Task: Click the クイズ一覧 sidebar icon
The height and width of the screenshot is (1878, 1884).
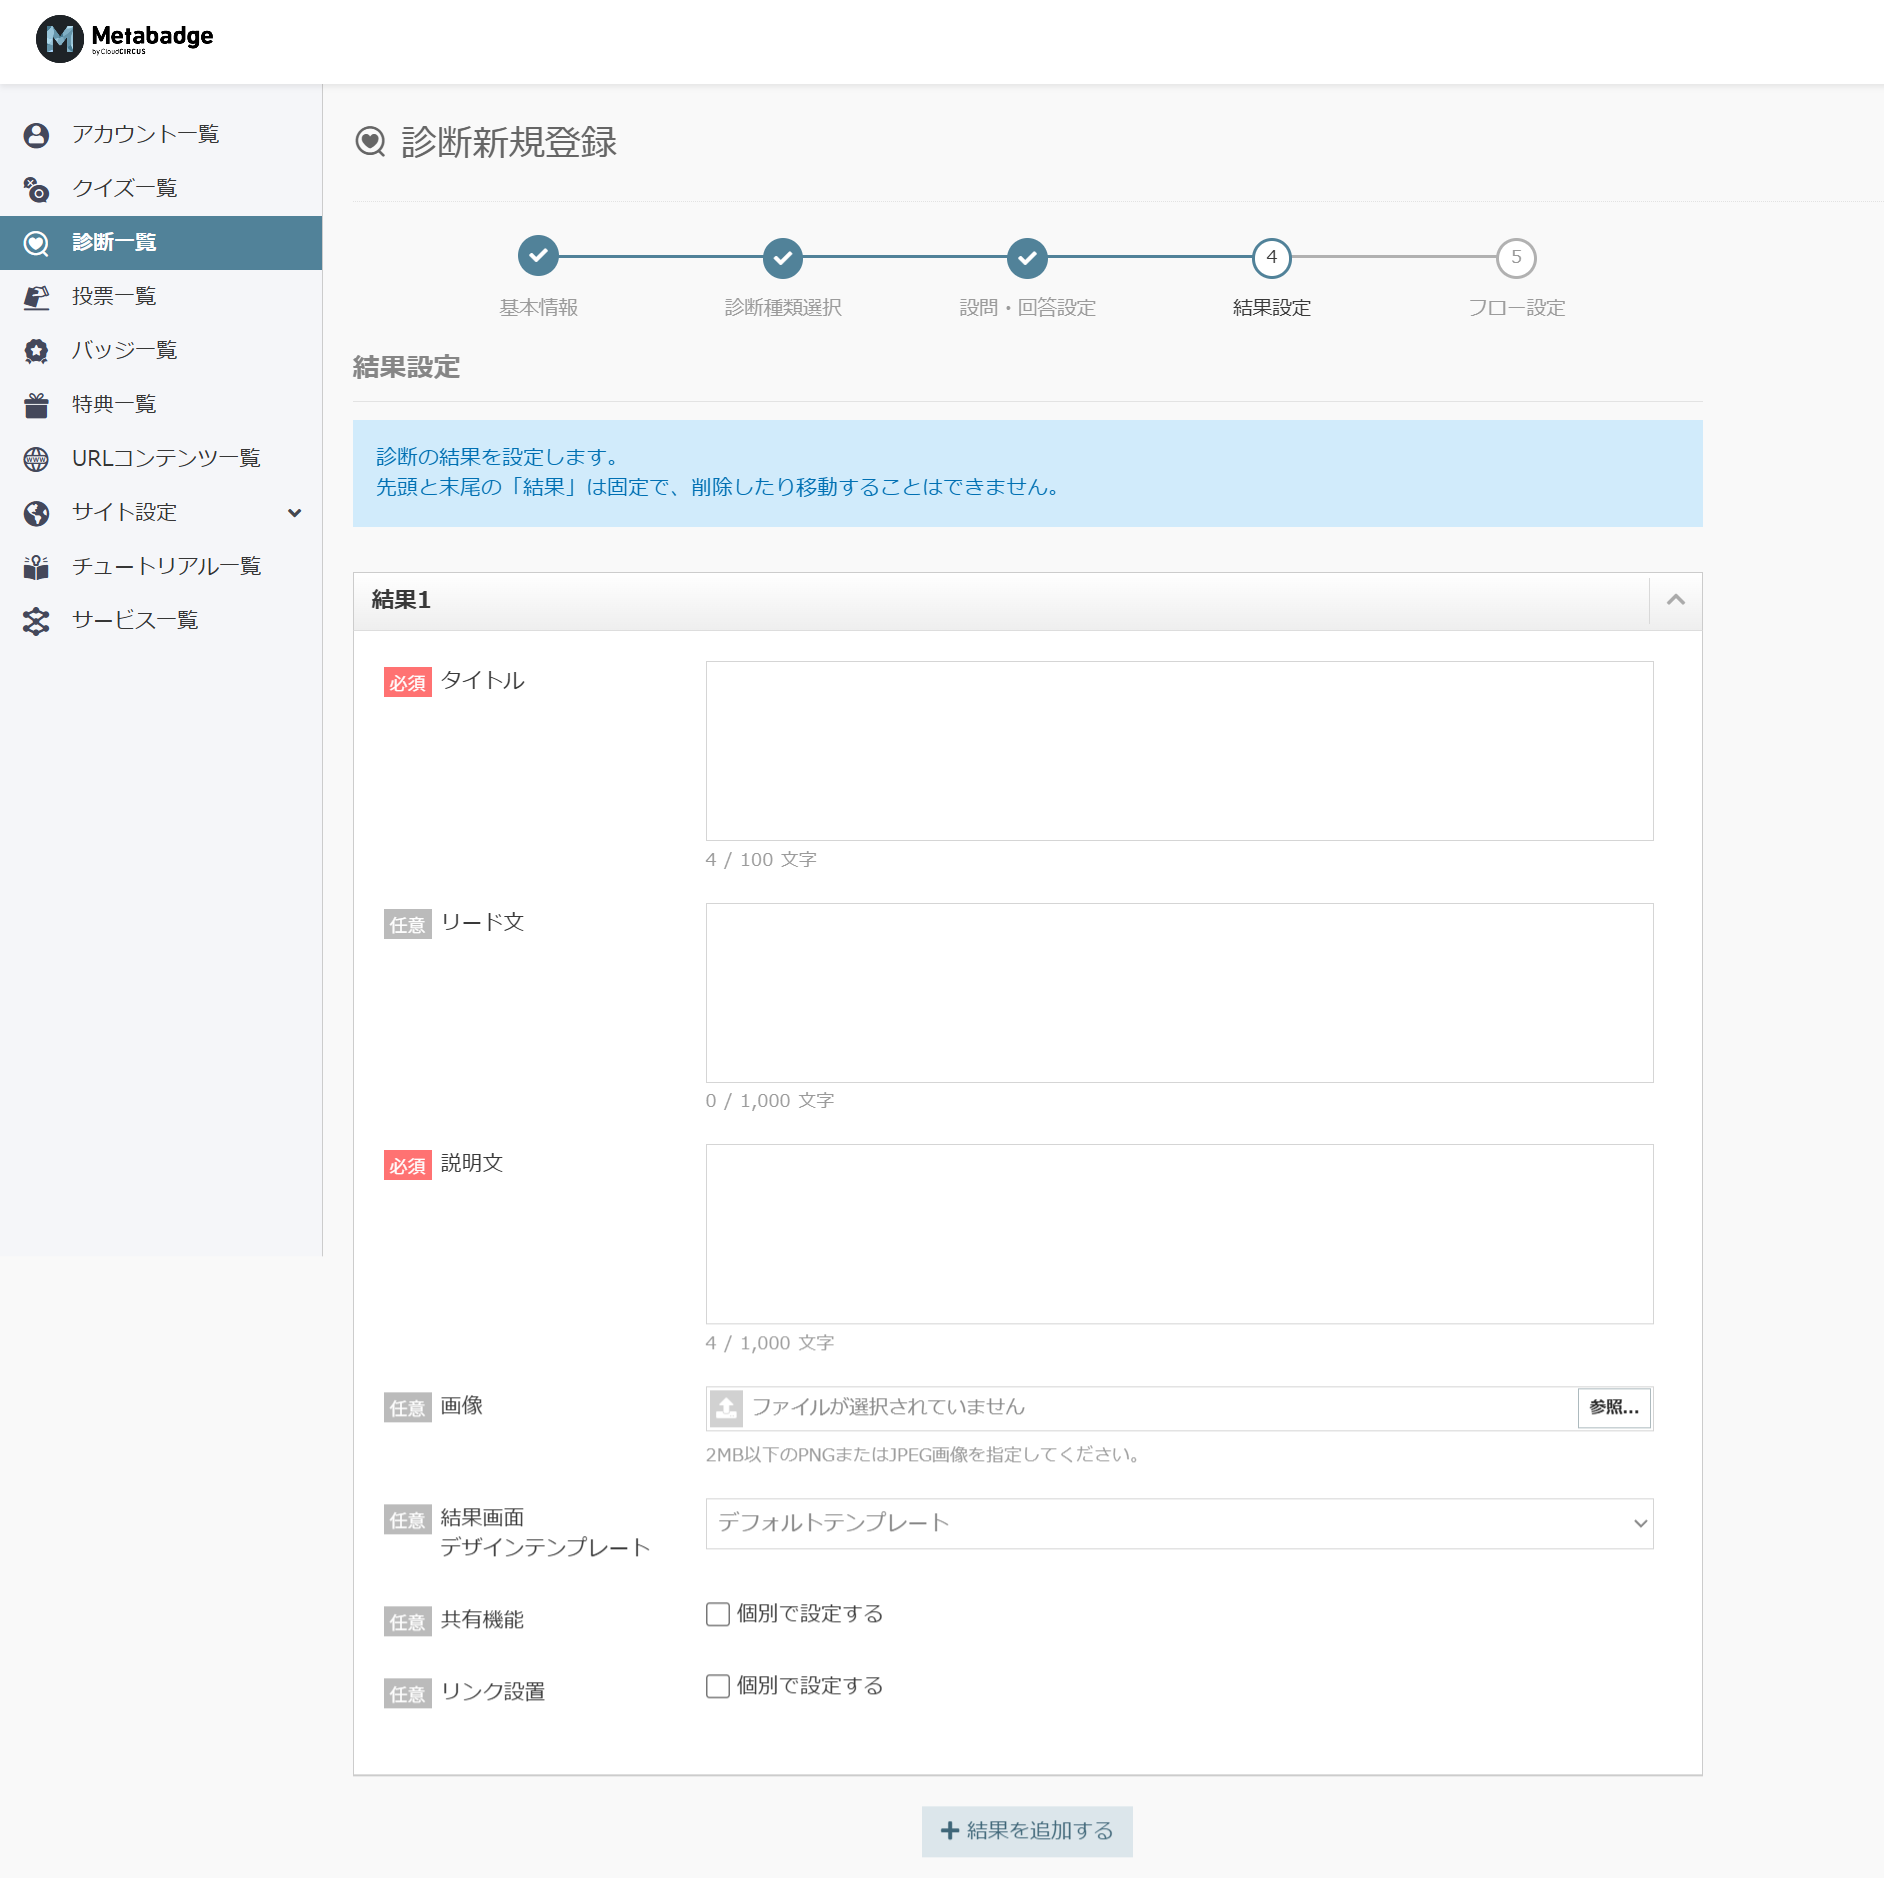Action: click(36, 189)
